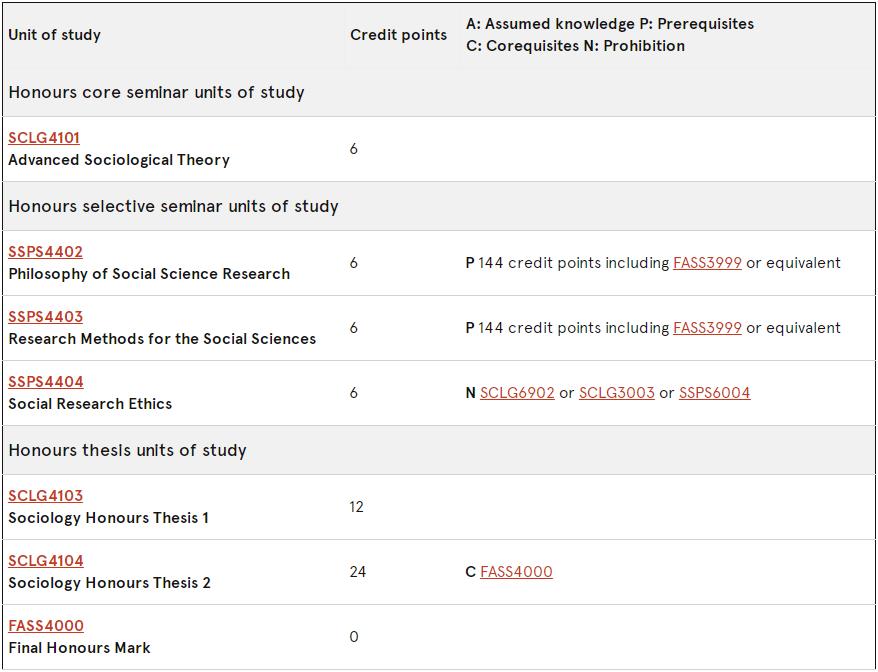Select the Honours selective seminar units heading

click(x=174, y=207)
